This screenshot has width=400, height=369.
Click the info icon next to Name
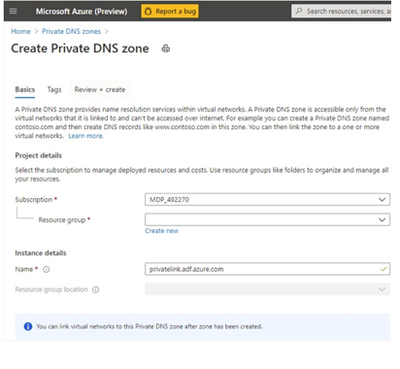[x=46, y=269]
